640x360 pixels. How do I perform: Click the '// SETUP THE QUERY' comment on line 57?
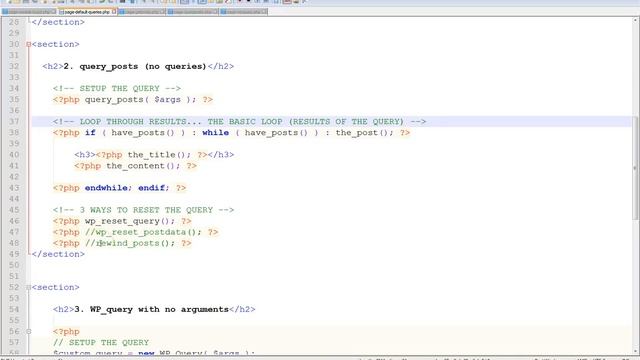point(101,342)
